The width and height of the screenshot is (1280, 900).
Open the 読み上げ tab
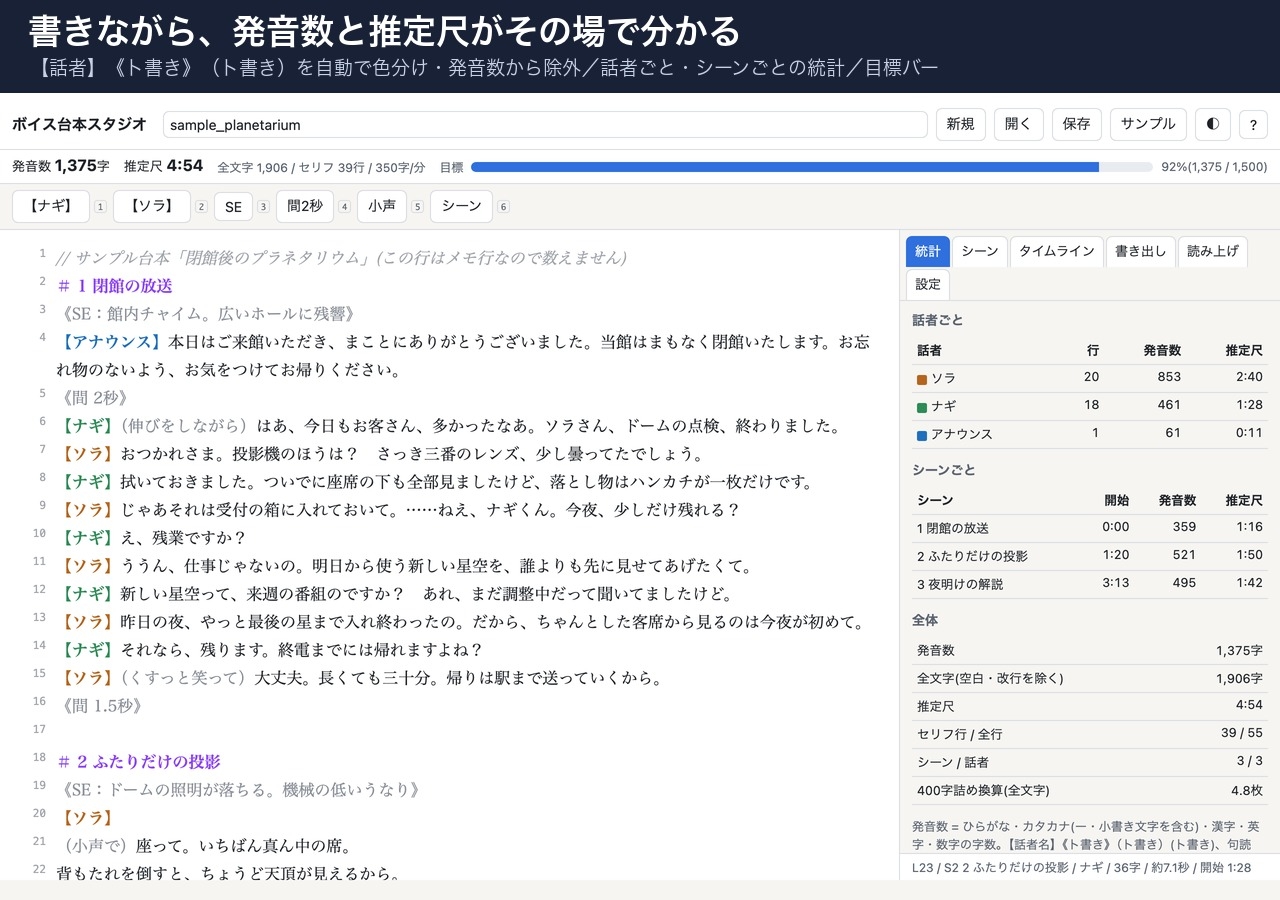click(1213, 252)
